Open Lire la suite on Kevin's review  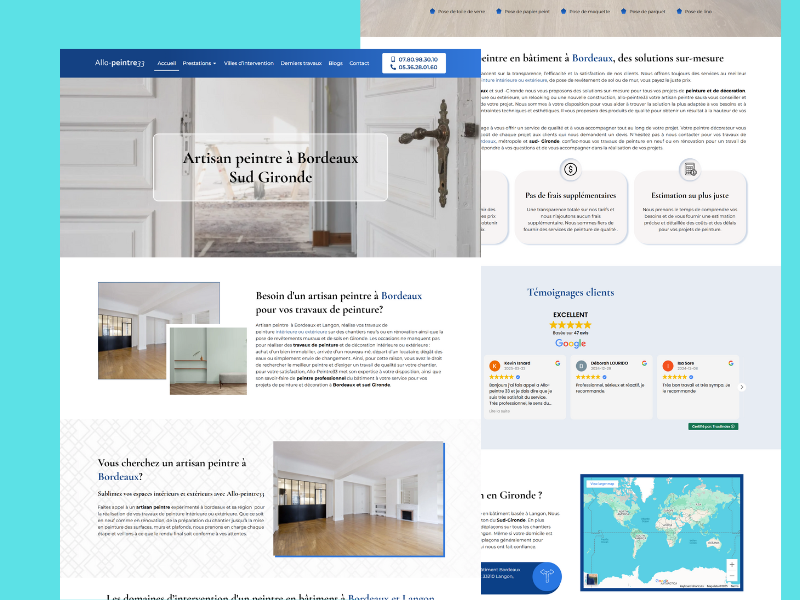(499, 411)
